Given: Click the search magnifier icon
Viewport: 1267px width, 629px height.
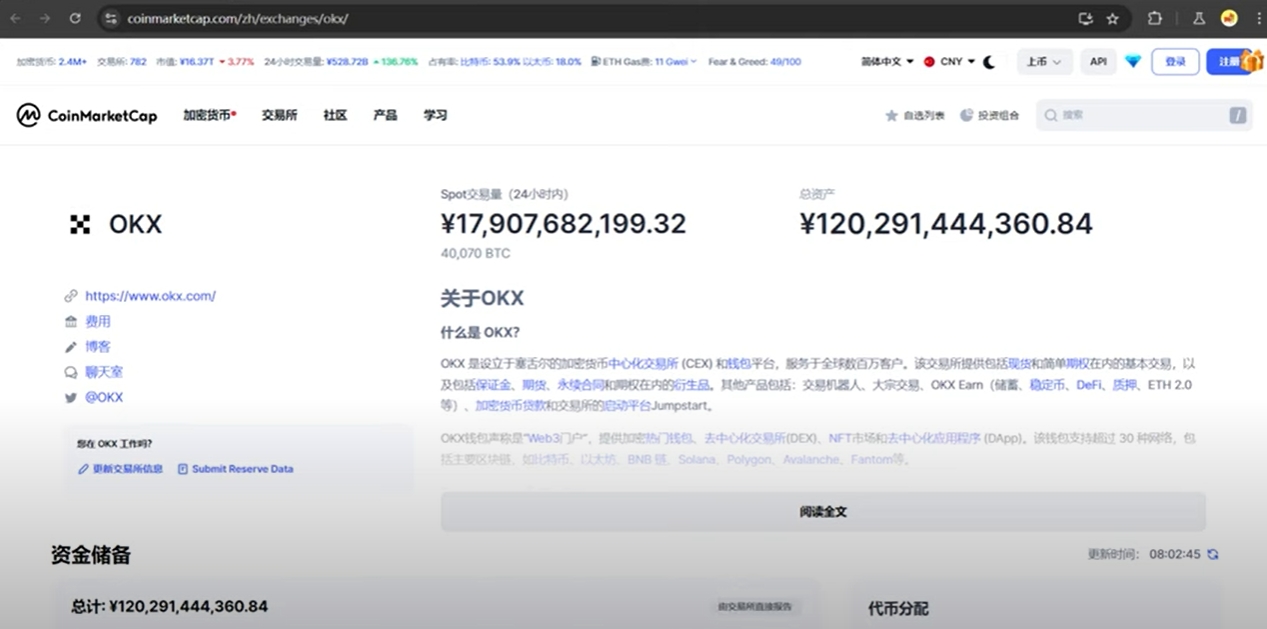Looking at the screenshot, I should 1051,116.
